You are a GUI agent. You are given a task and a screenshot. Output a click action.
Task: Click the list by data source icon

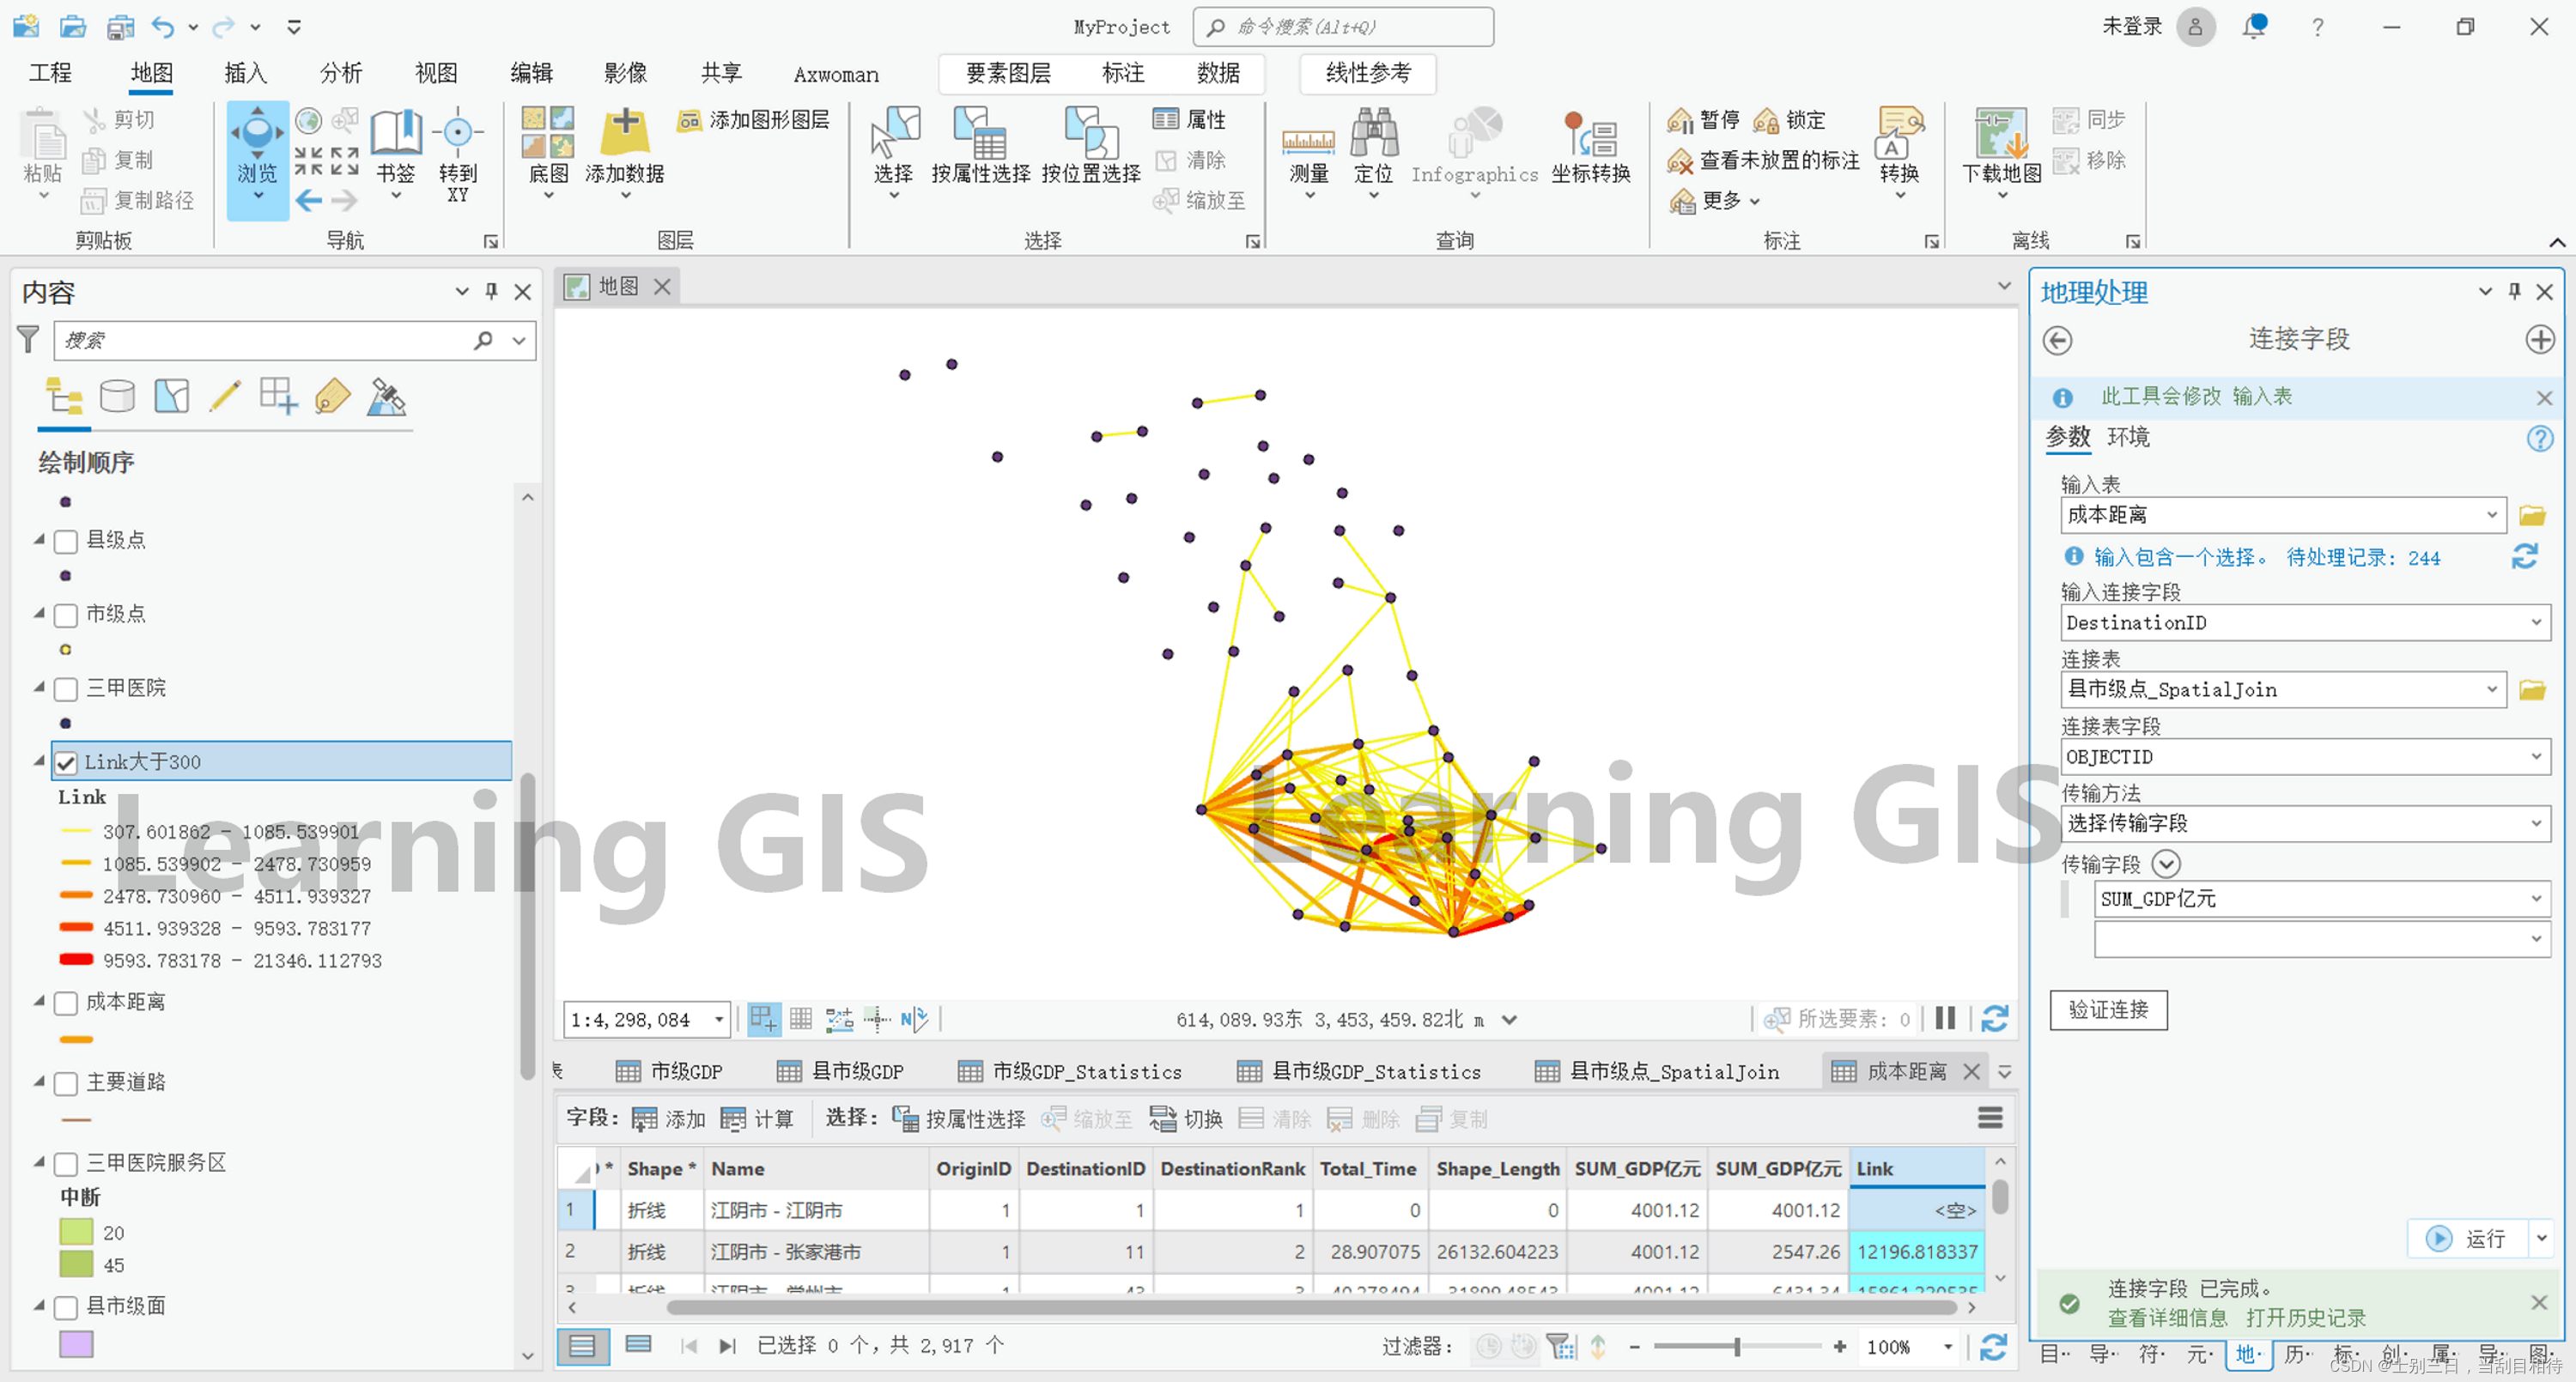click(117, 397)
